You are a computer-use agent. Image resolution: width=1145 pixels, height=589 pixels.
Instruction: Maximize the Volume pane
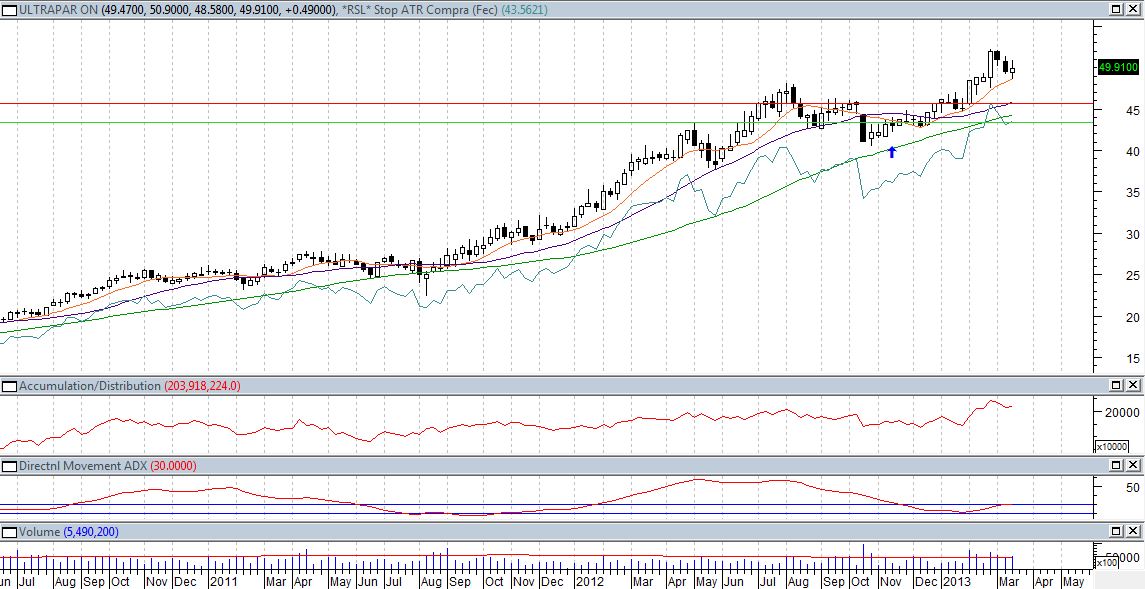coord(1117,532)
